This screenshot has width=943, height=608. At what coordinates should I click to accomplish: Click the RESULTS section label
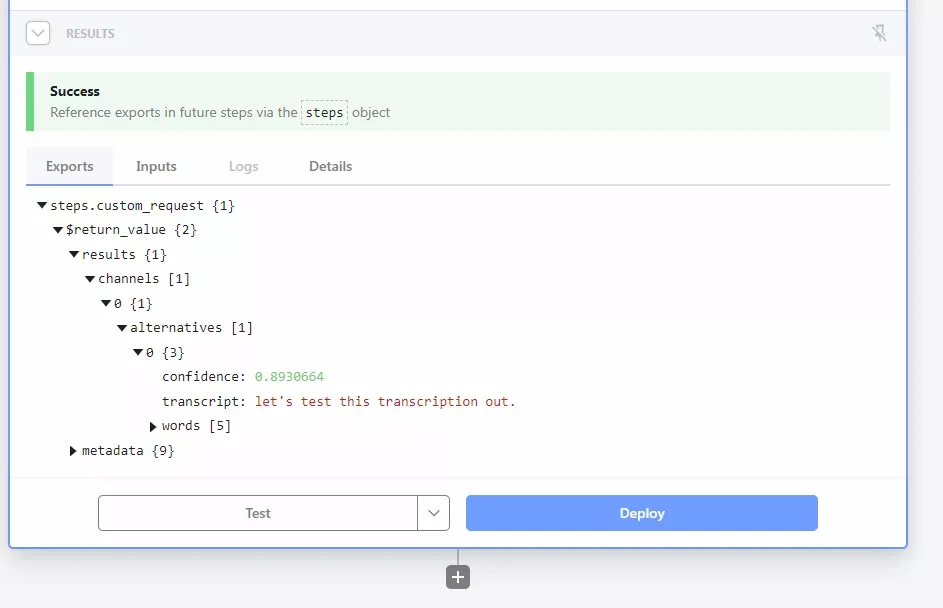pyautogui.click(x=90, y=34)
